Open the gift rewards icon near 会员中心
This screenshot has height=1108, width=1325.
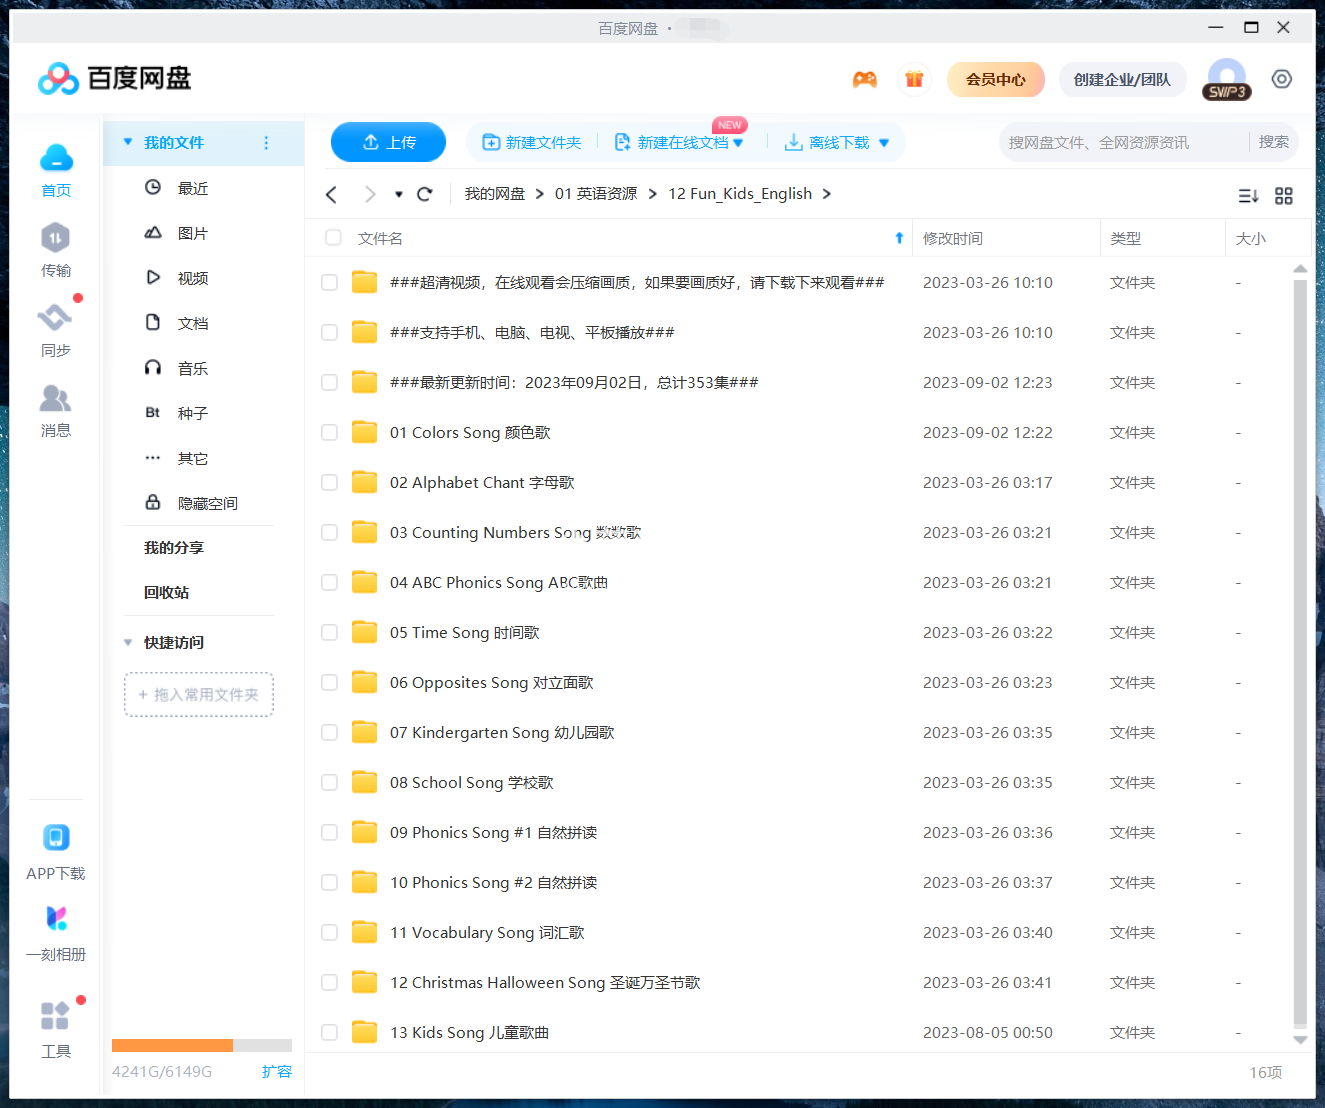click(913, 78)
